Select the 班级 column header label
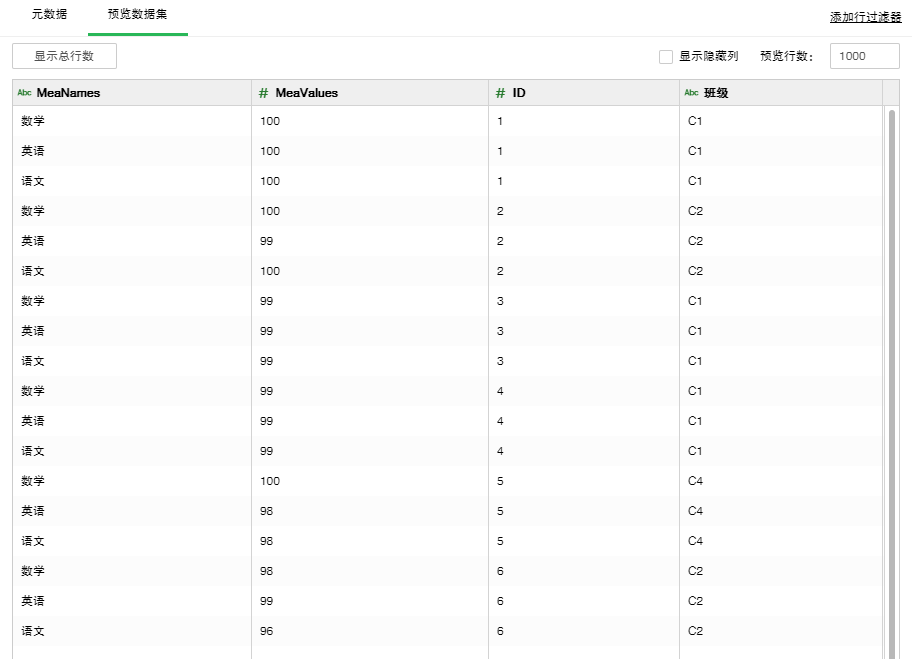The height and width of the screenshot is (659, 912). pyautogui.click(x=716, y=93)
